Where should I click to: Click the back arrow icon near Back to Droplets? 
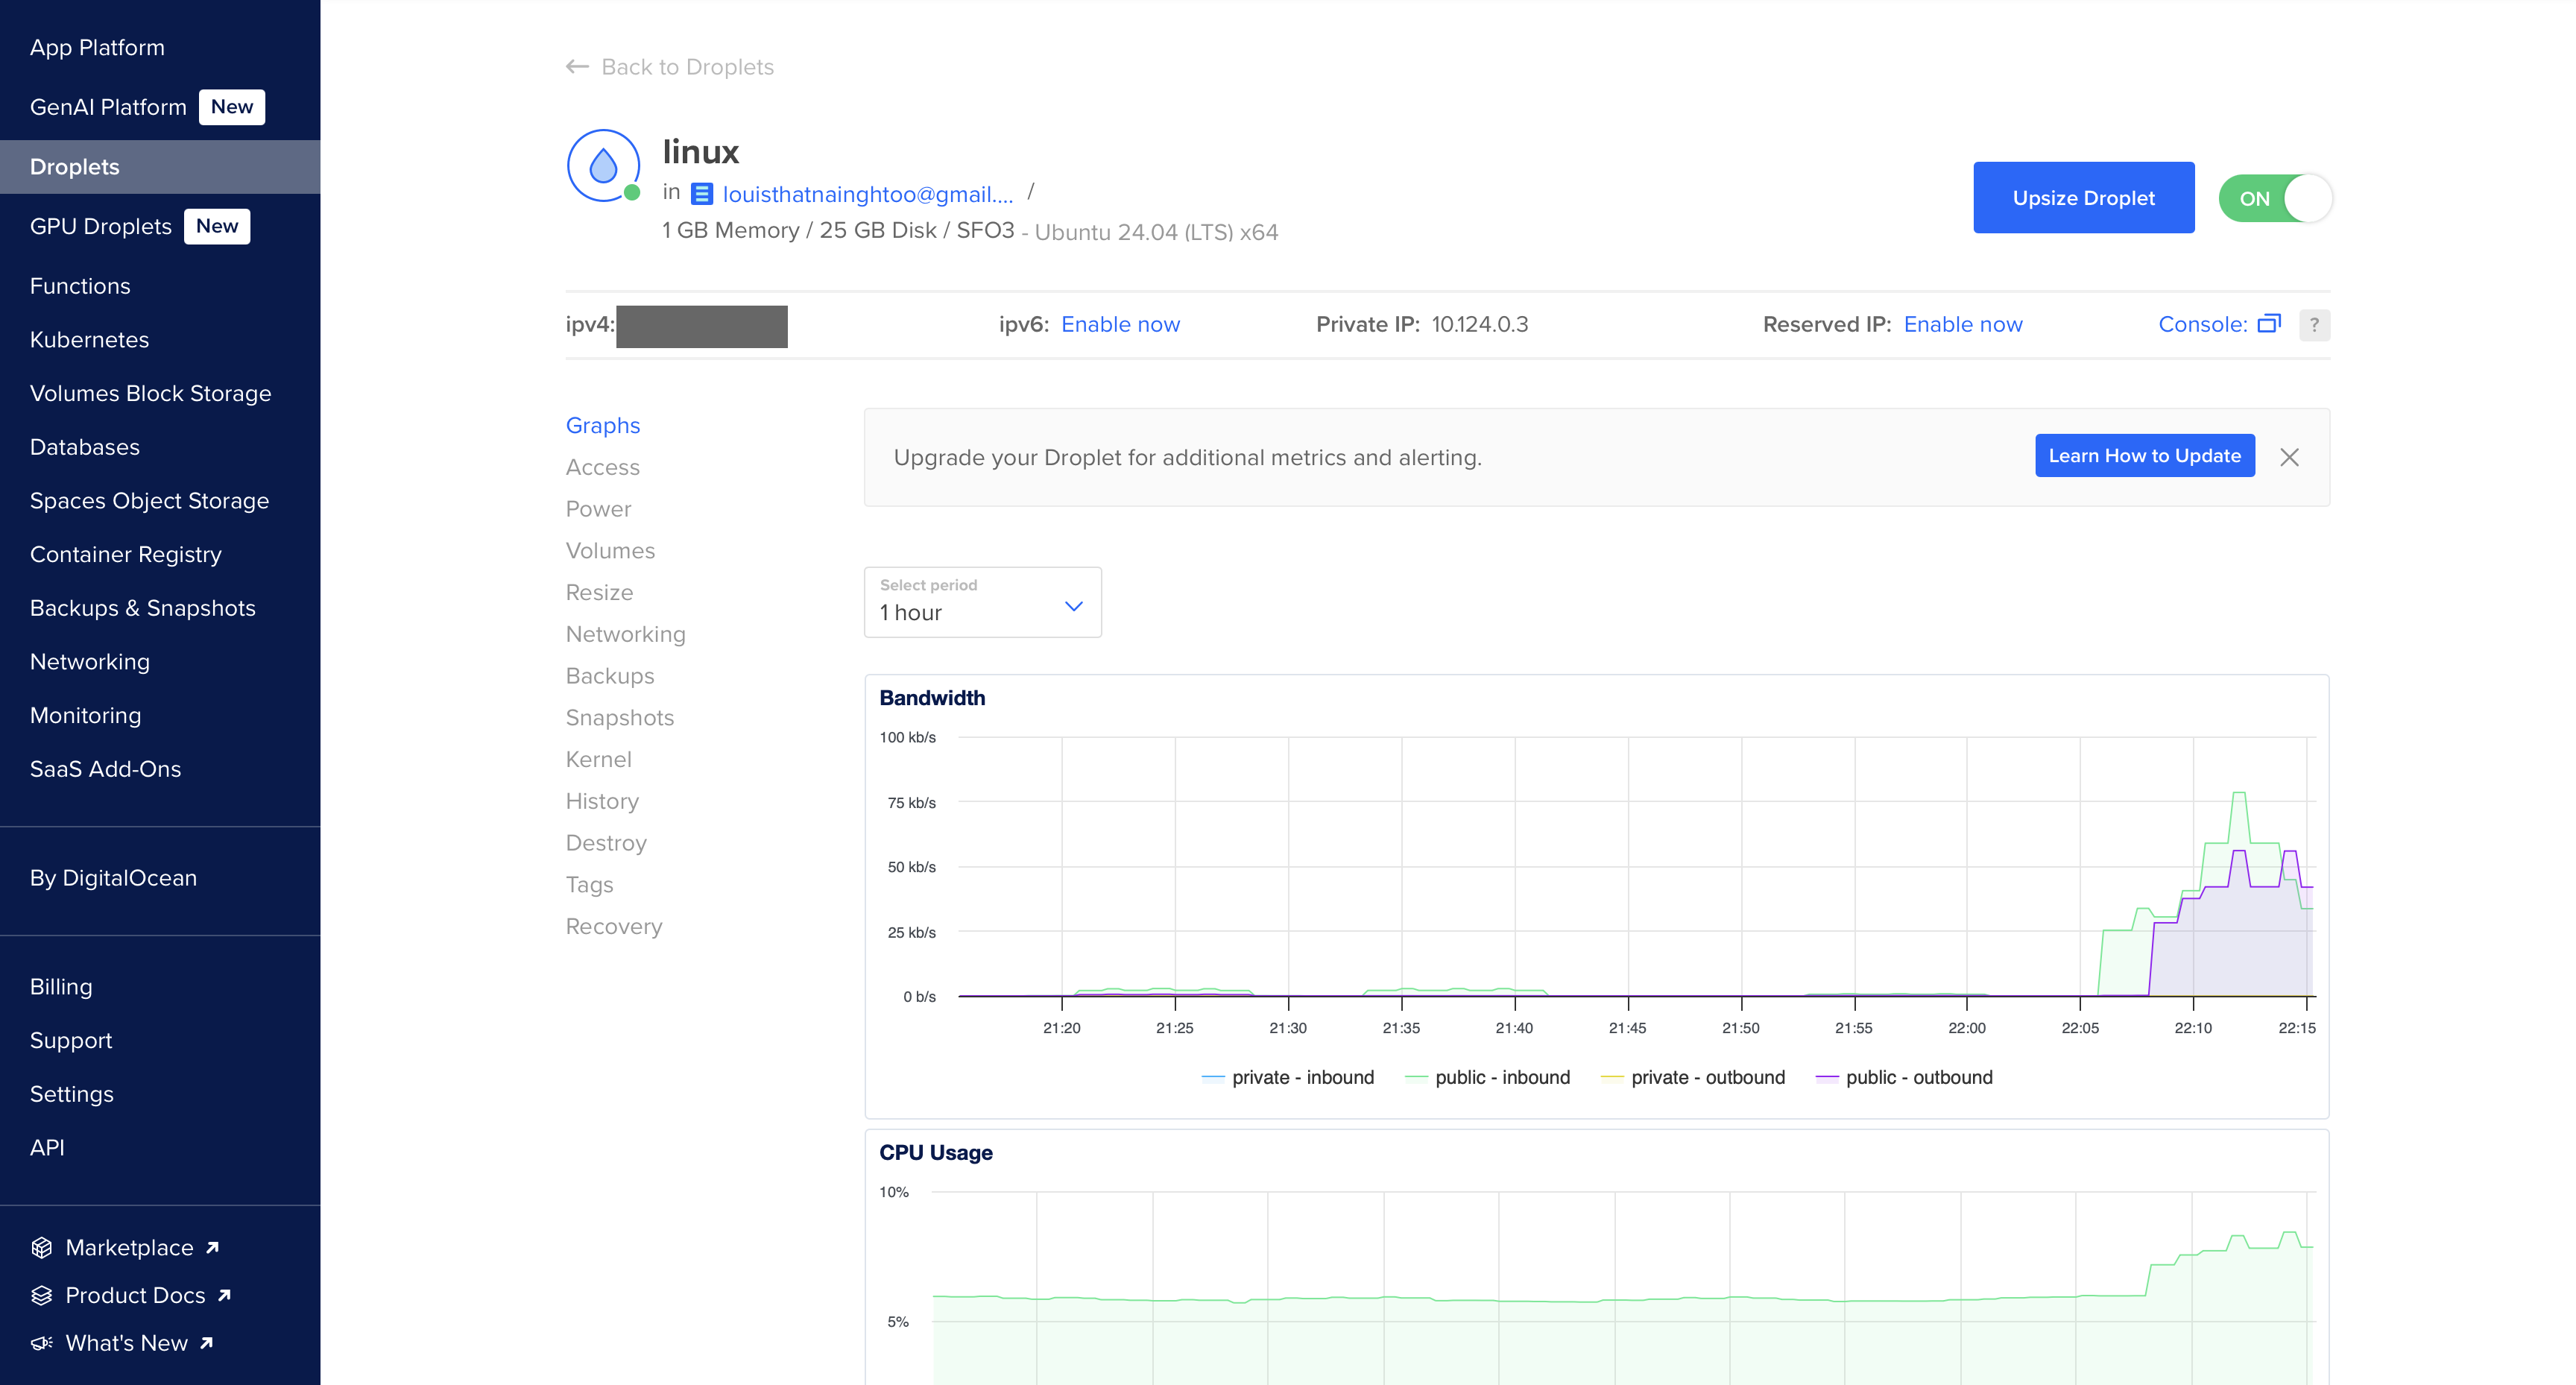(x=577, y=67)
